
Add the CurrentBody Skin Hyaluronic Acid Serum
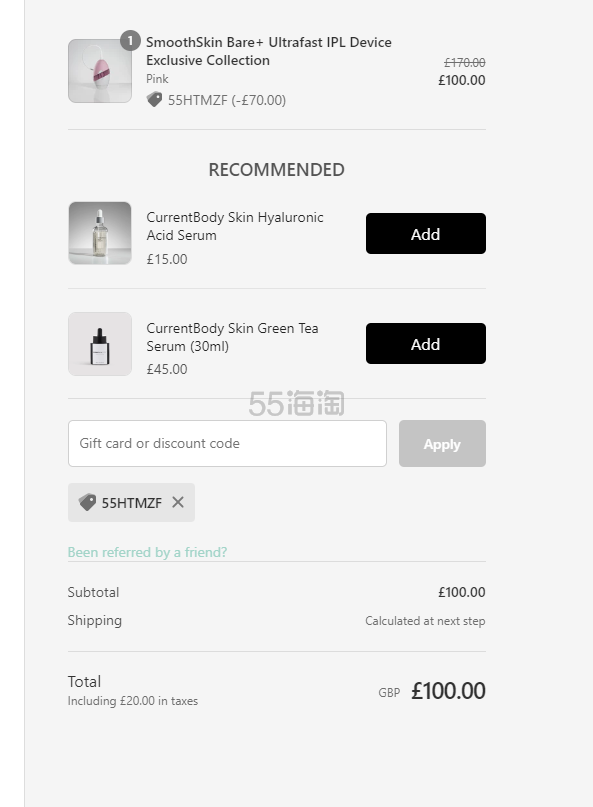[x=425, y=233]
